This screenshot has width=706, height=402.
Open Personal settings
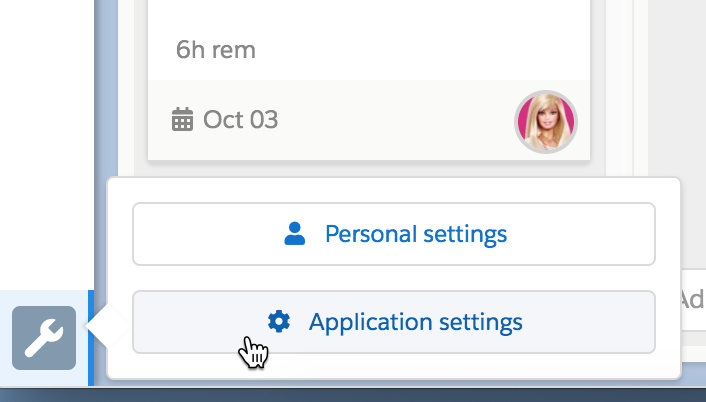point(393,235)
